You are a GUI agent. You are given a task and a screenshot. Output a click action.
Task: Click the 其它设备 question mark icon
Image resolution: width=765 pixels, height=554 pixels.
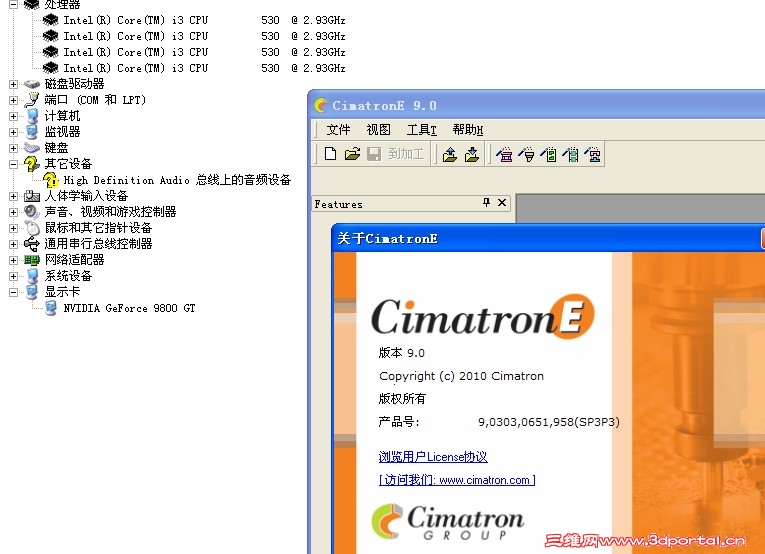pyautogui.click(x=32, y=164)
